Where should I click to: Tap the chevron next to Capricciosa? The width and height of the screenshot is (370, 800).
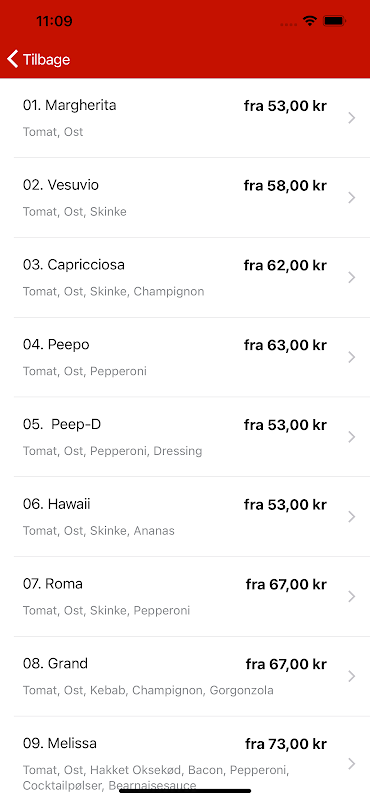point(352,278)
